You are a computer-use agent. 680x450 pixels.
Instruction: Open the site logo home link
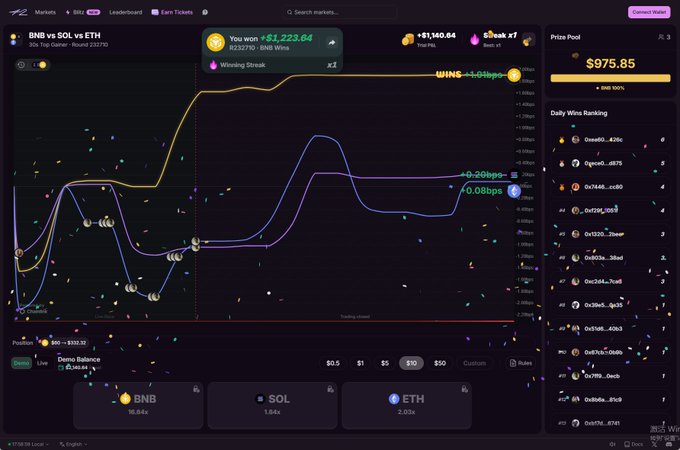(18, 12)
